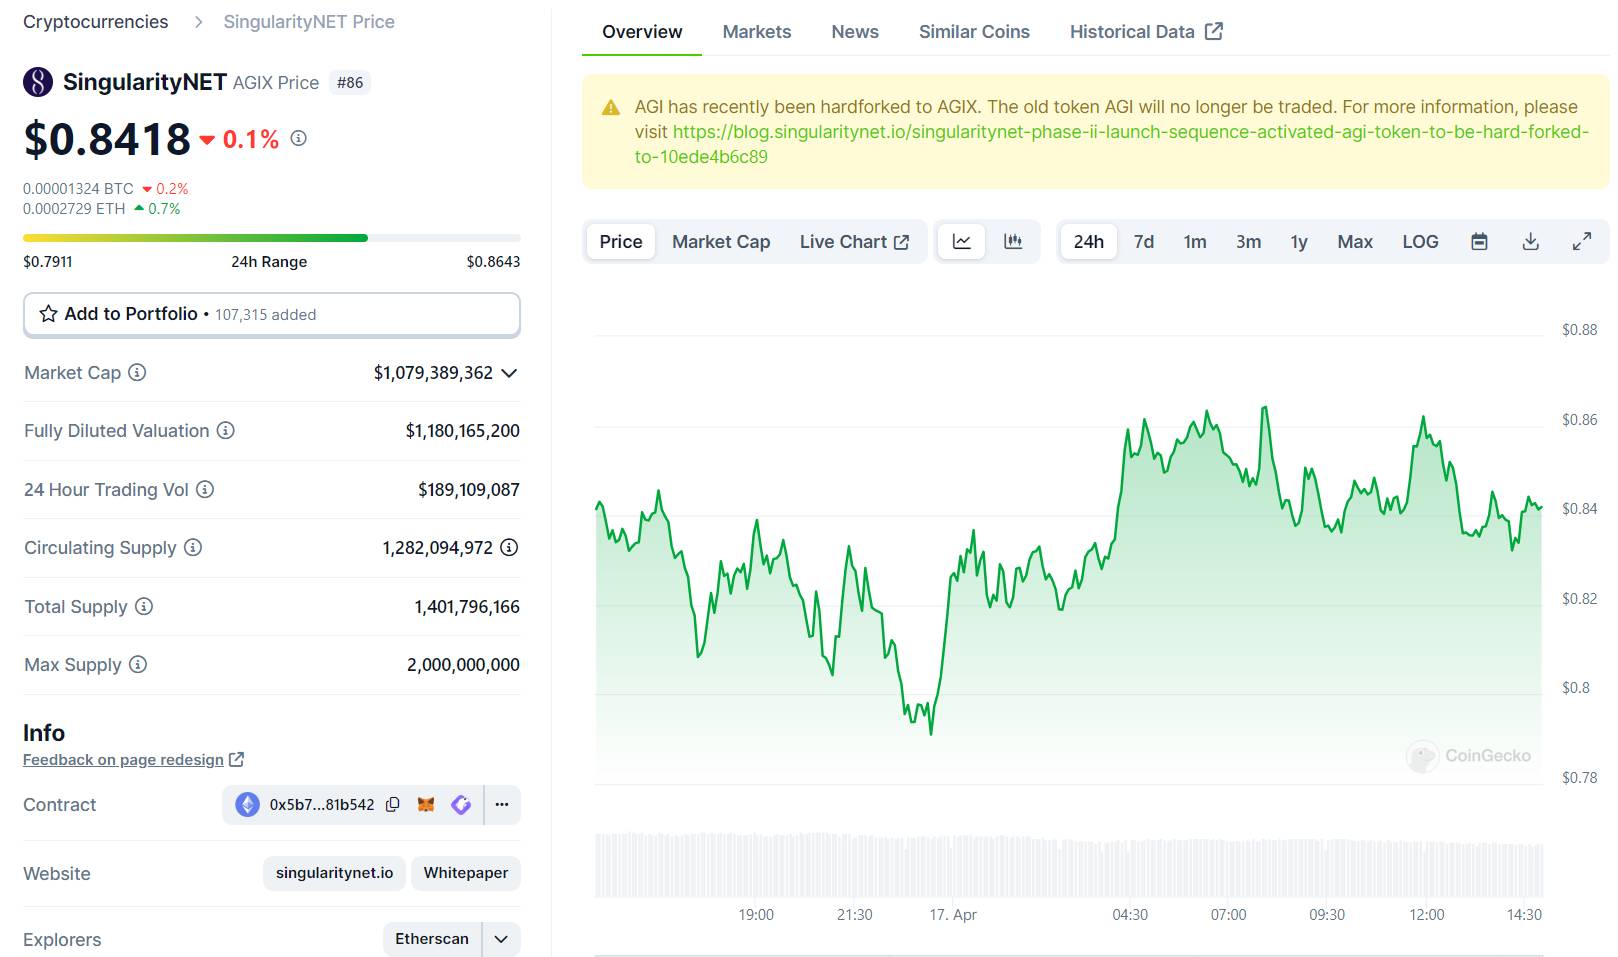Open info icon next to 1,282,094,972 value
The image size is (1618, 957).
509,547
